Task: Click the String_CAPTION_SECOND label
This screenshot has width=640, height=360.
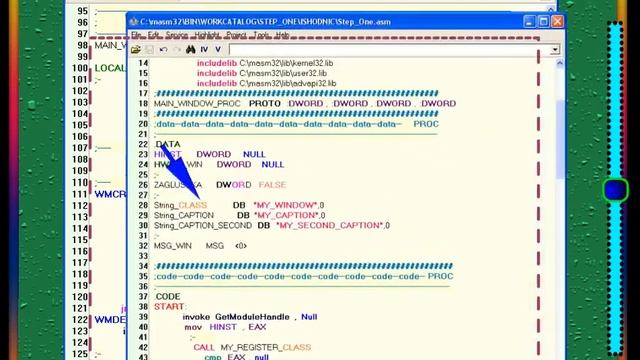Action: pos(203,226)
